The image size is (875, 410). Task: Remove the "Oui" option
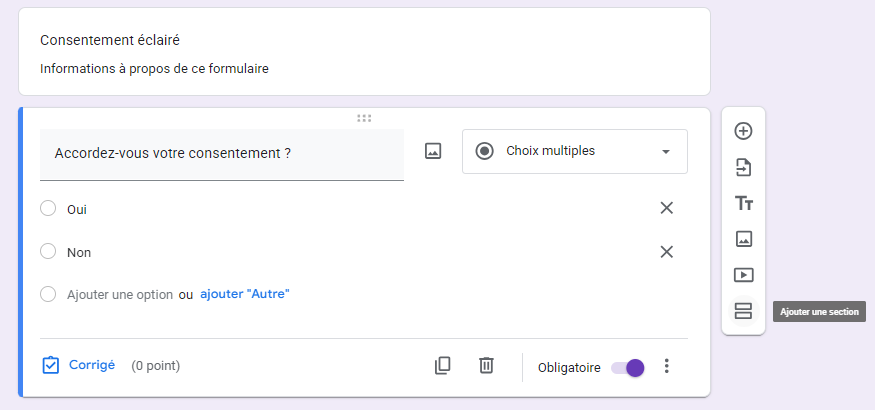click(667, 208)
